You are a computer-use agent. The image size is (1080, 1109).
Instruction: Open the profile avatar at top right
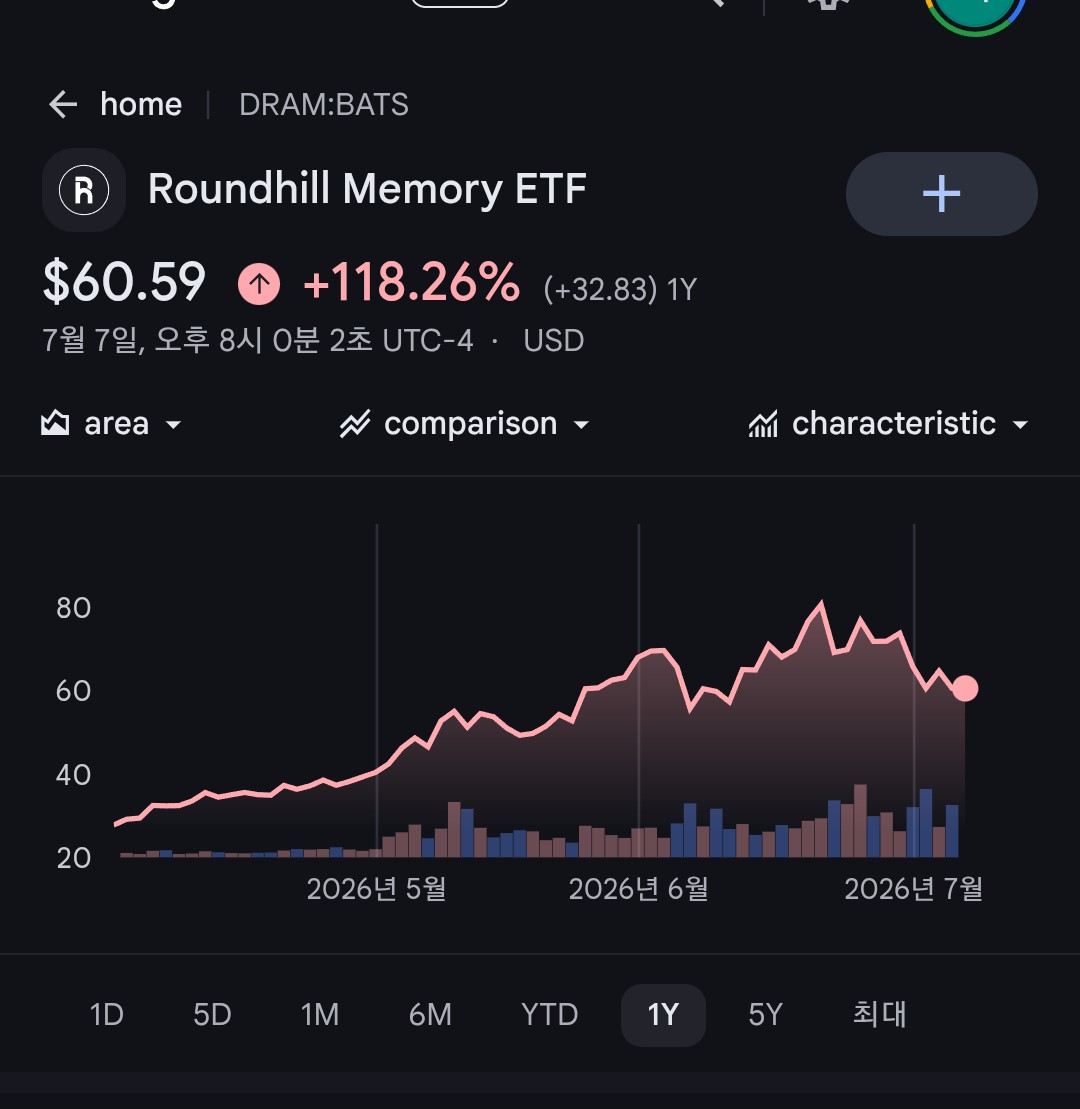tap(976, 7)
